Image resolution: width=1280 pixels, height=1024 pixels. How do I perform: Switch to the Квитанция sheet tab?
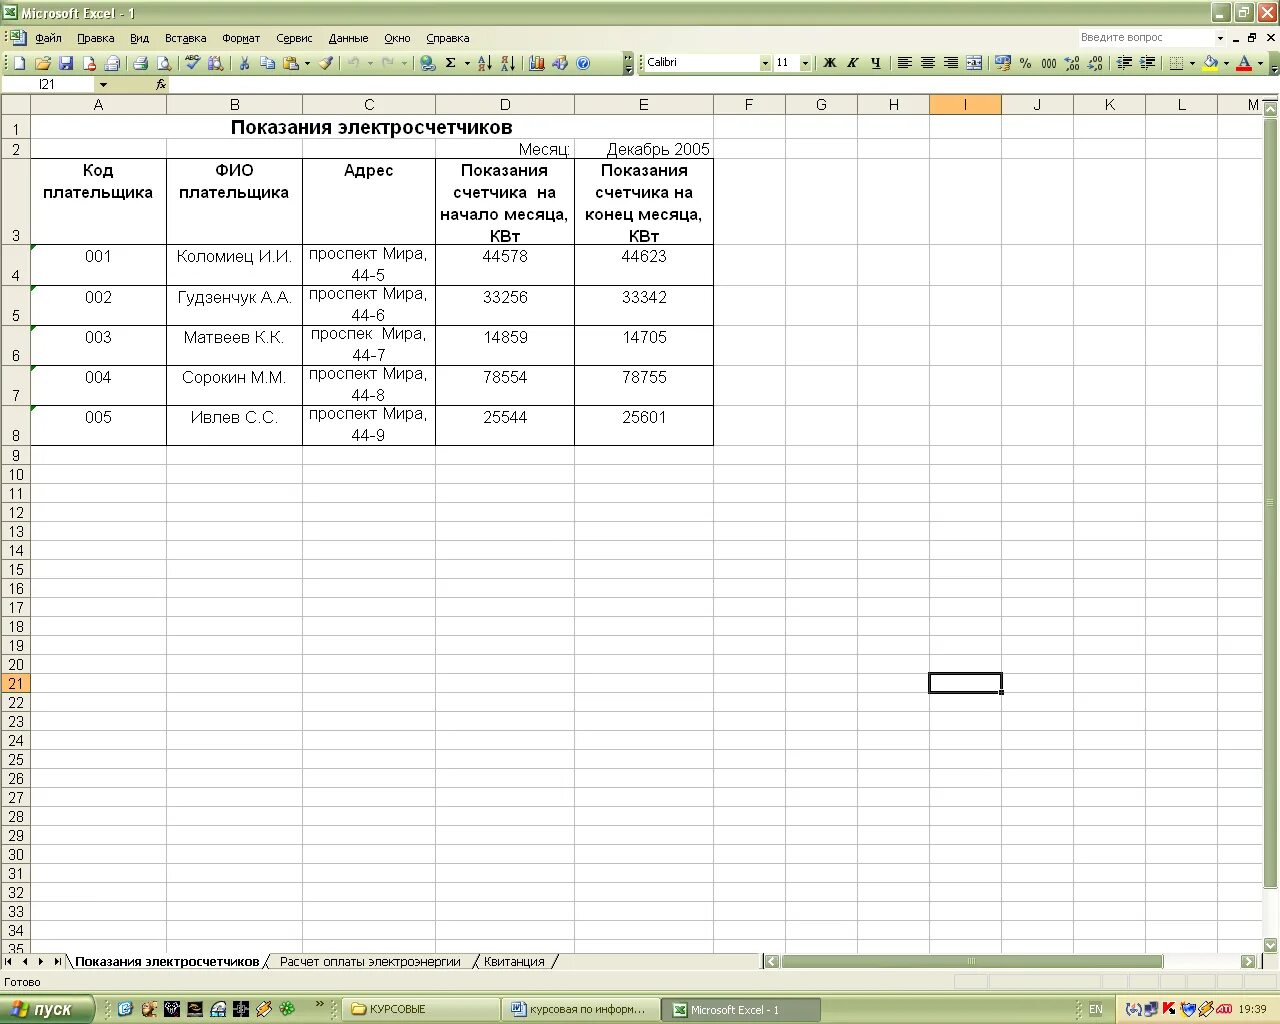coord(514,962)
